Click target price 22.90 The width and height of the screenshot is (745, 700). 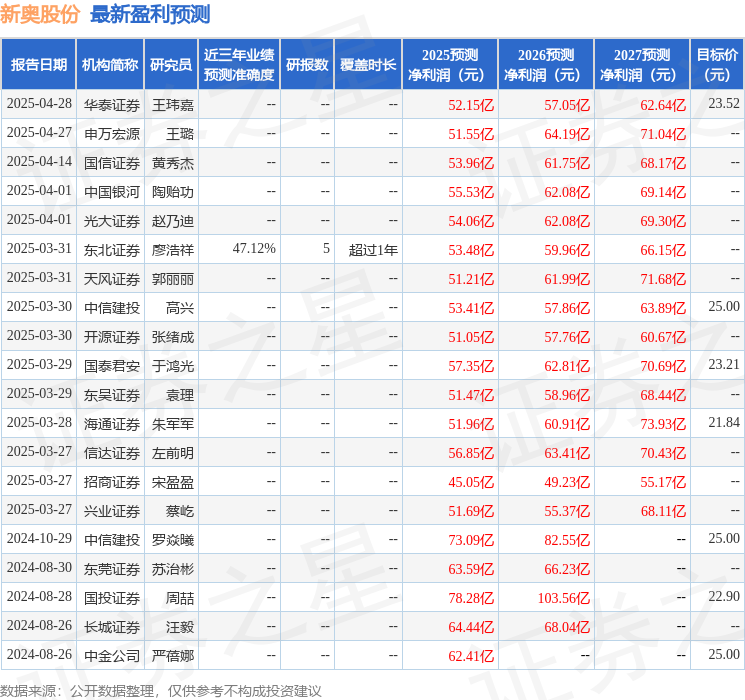point(724,596)
